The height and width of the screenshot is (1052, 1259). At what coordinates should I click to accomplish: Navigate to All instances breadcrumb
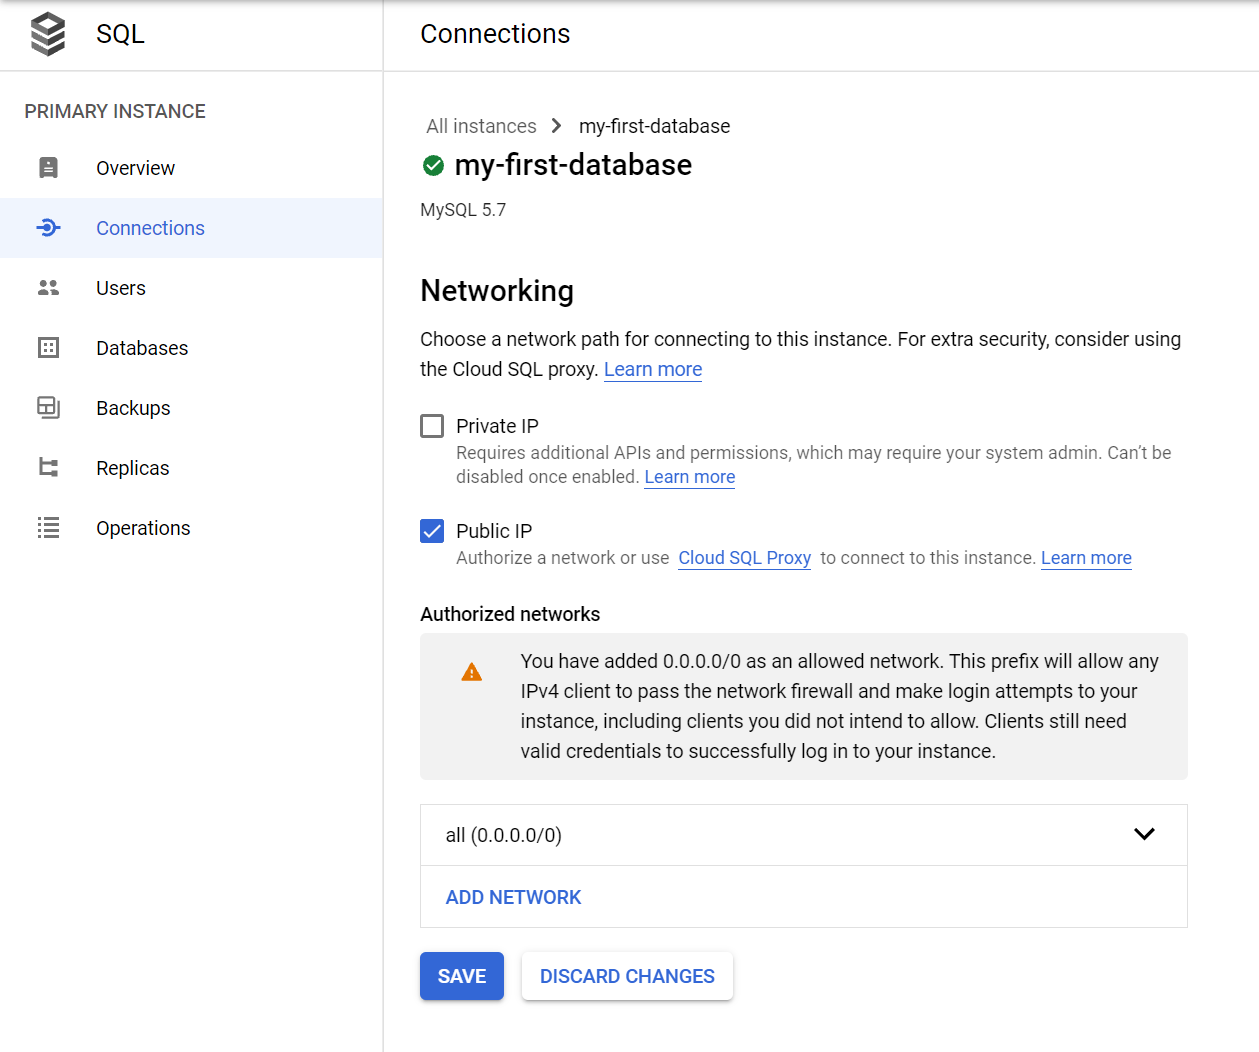[x=481, y=126]
